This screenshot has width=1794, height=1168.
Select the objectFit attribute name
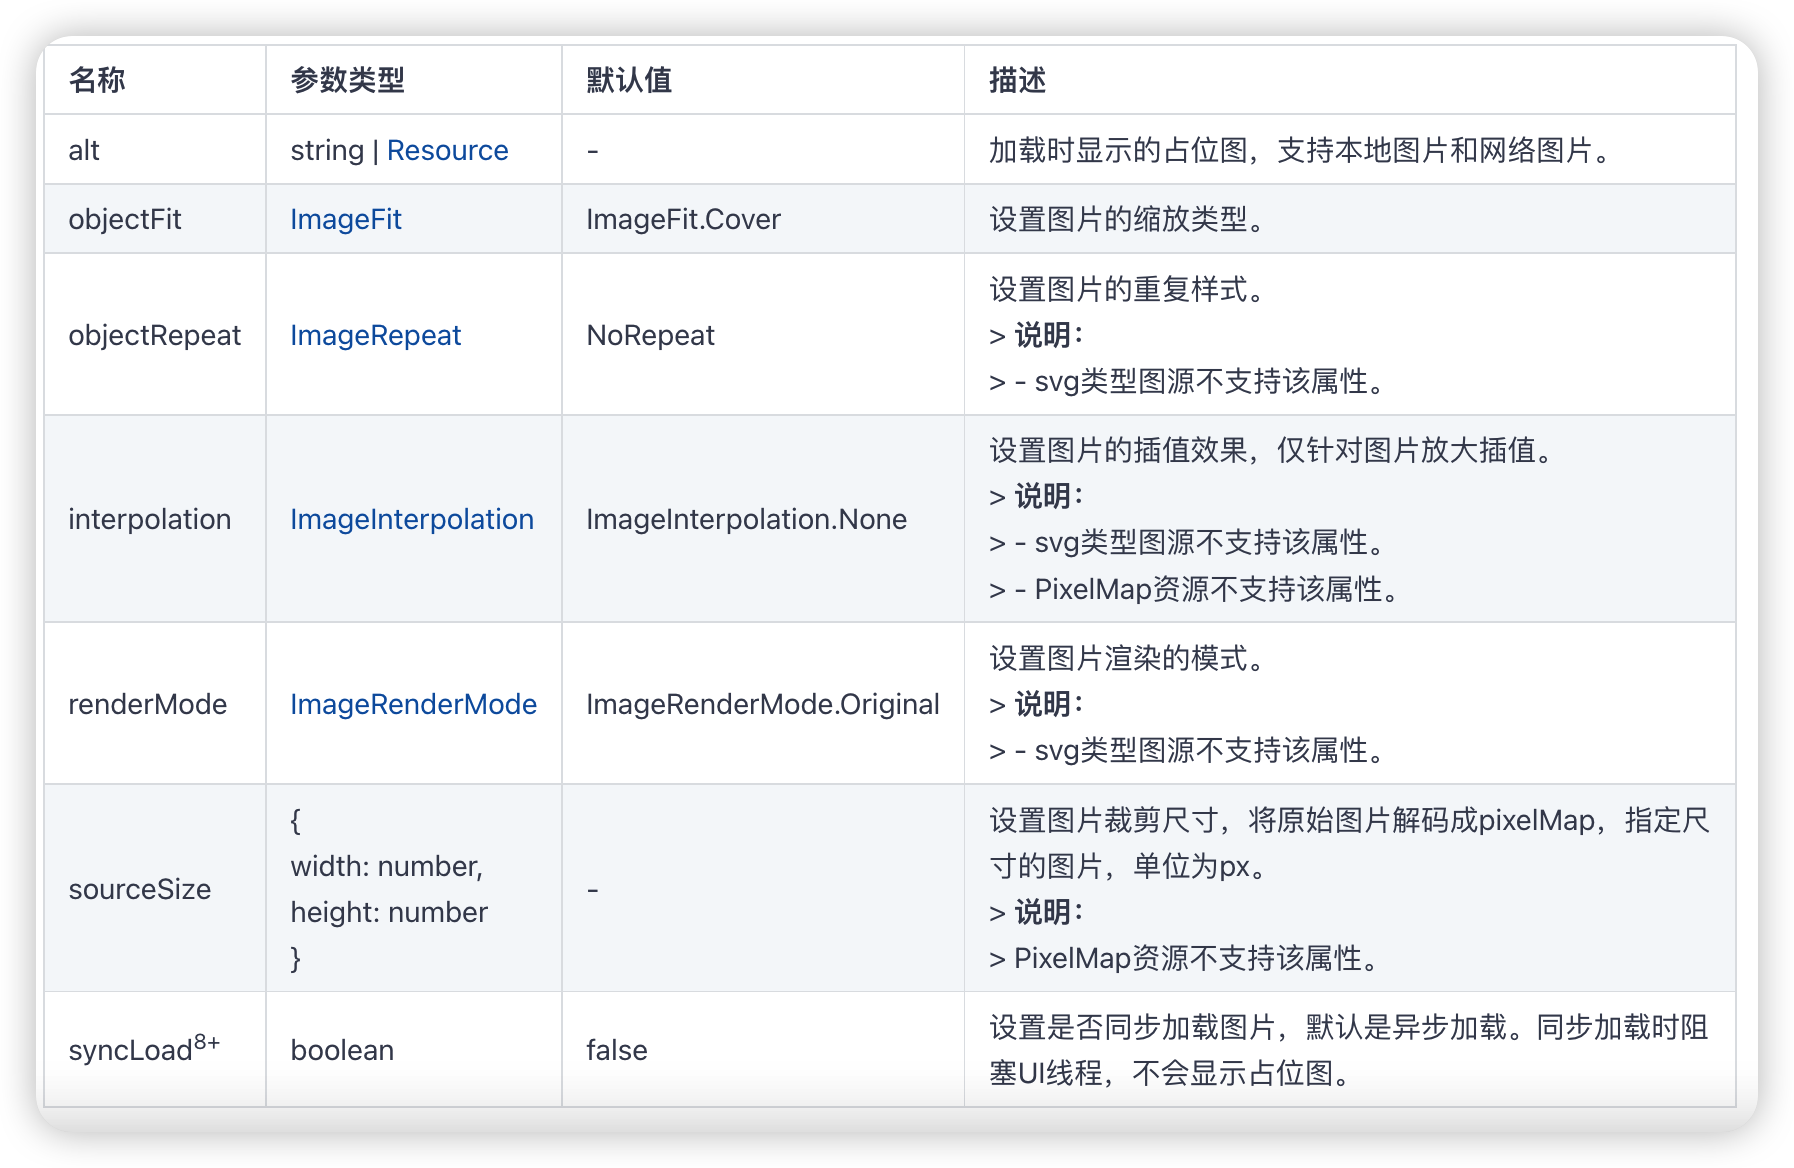pyautogui.click(x=125, y=219)
